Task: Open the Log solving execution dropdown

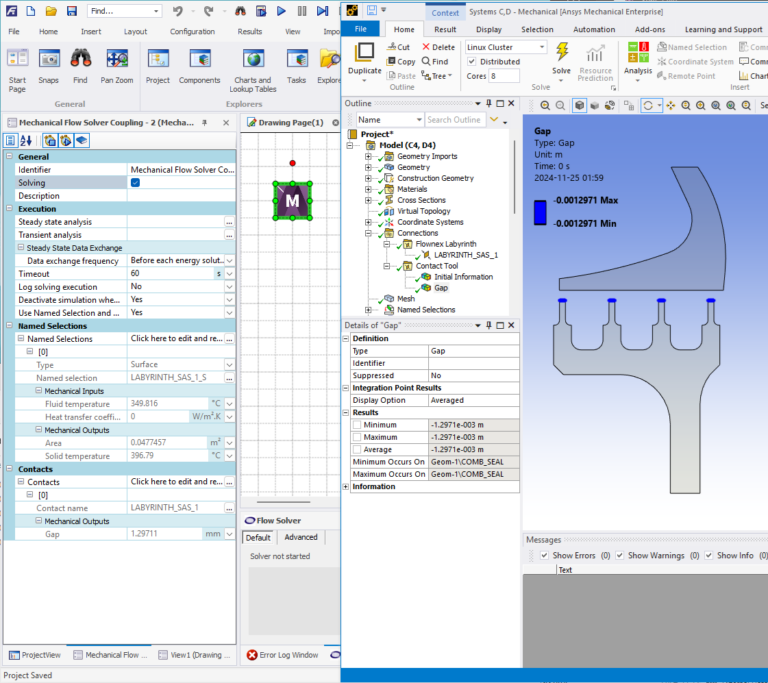Action: (x=229, y=287)
